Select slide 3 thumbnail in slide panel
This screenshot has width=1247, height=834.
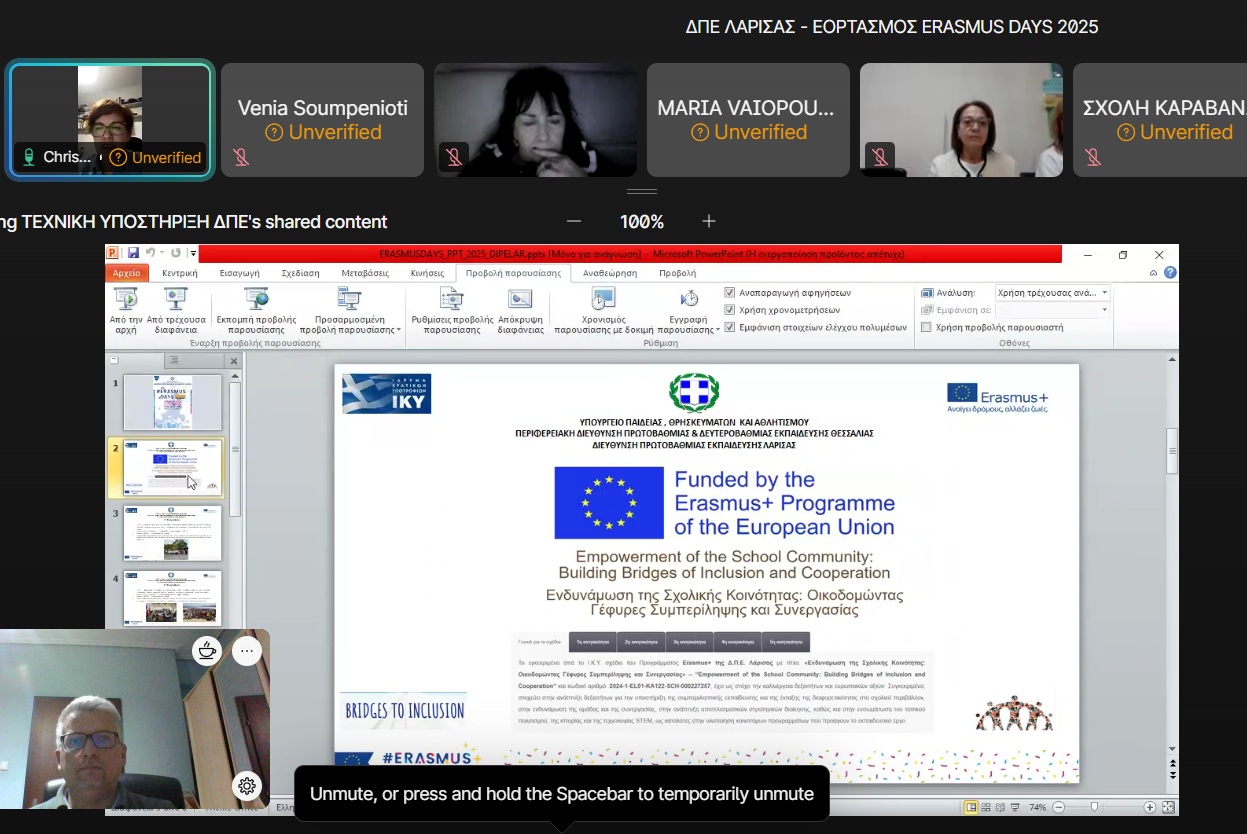pyautogui.click(x=172, y=532)
